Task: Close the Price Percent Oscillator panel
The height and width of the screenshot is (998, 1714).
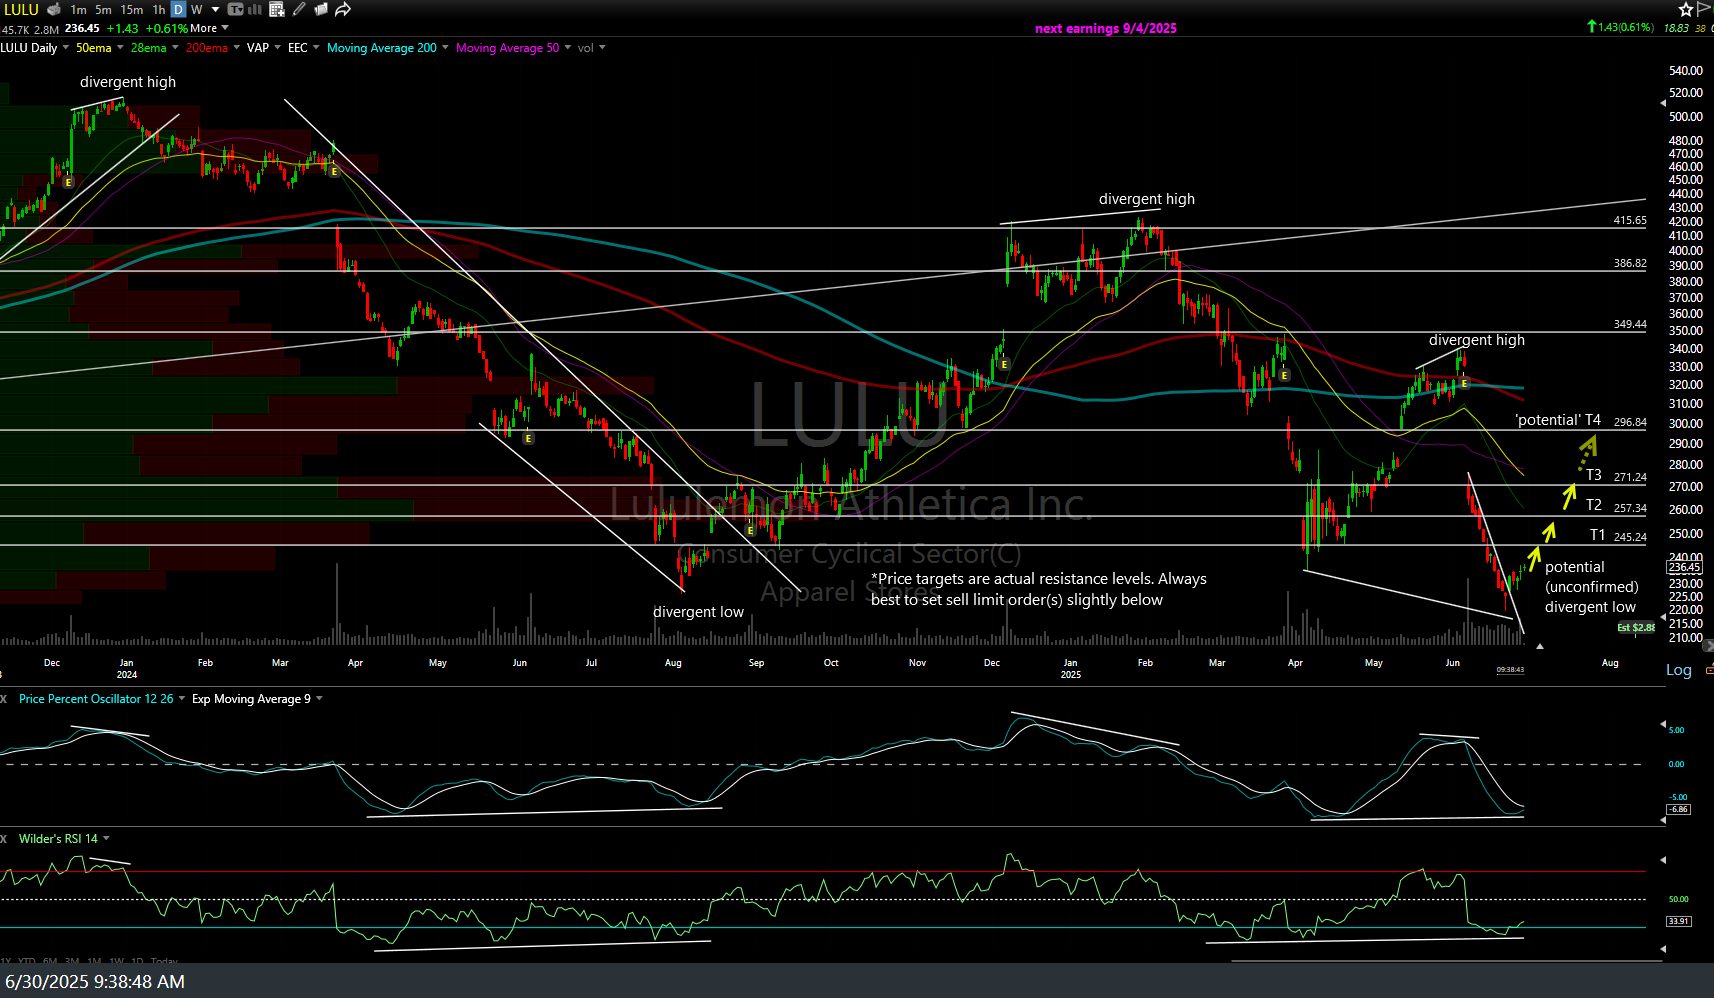Action: click(x=4, y=699)
